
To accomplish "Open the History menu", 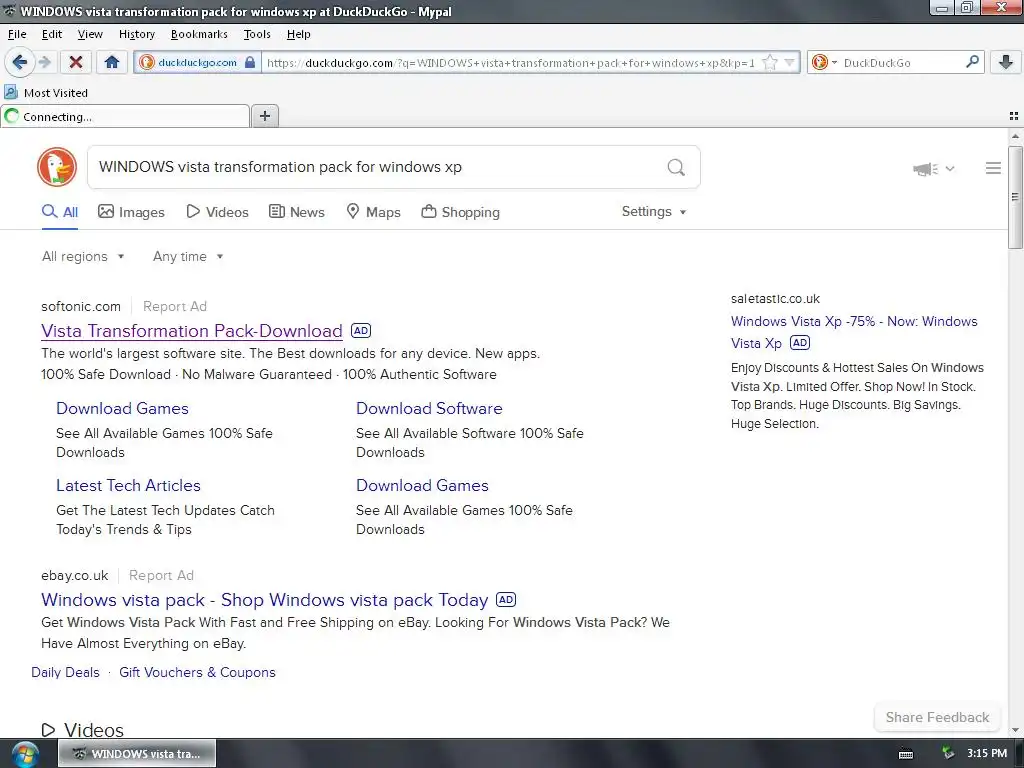I will click(136, 34).
